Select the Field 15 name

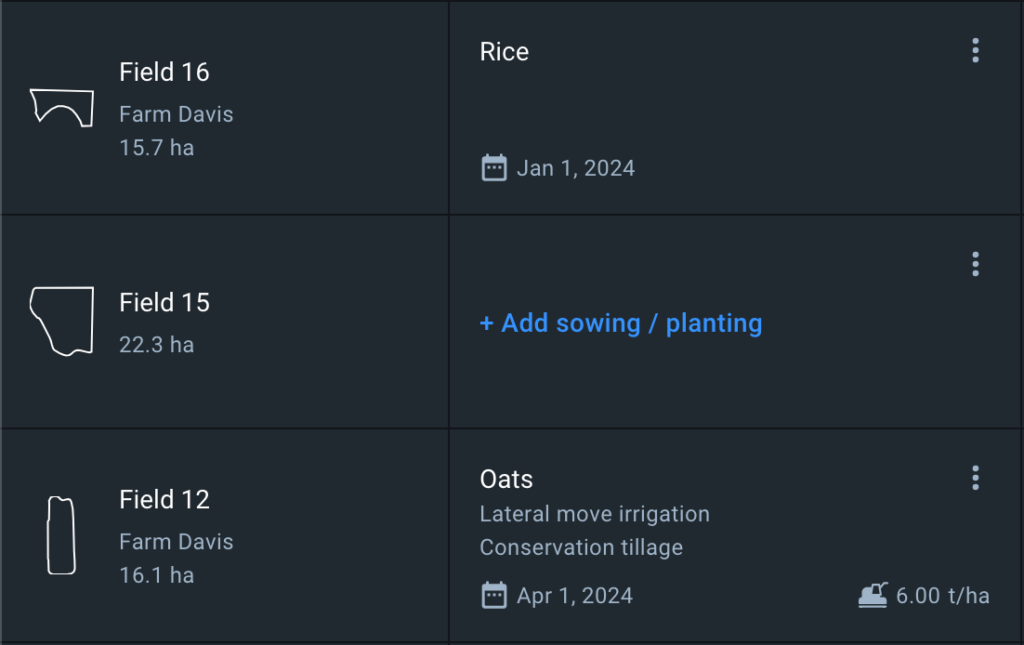pos(164,303)
